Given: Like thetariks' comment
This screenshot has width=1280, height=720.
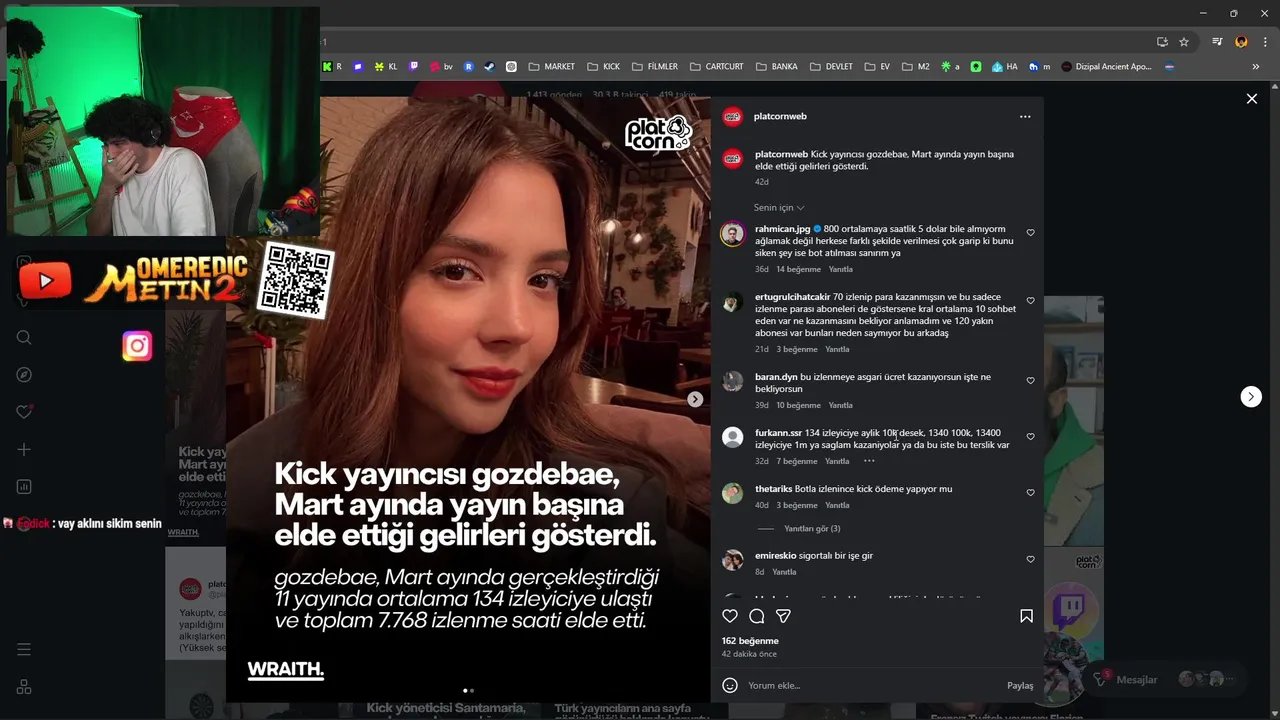Looking at the screenshot, I should pyautogui.click(x=1030, y=493).
